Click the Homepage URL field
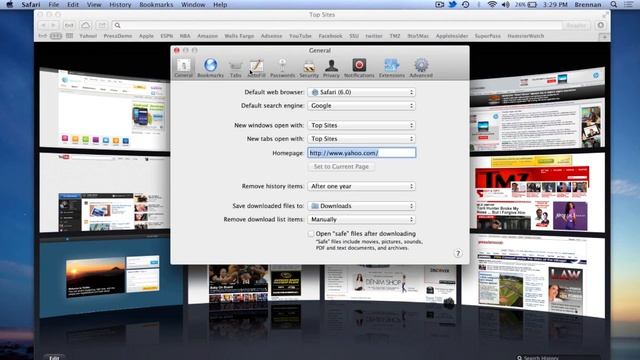 point(362,153)
